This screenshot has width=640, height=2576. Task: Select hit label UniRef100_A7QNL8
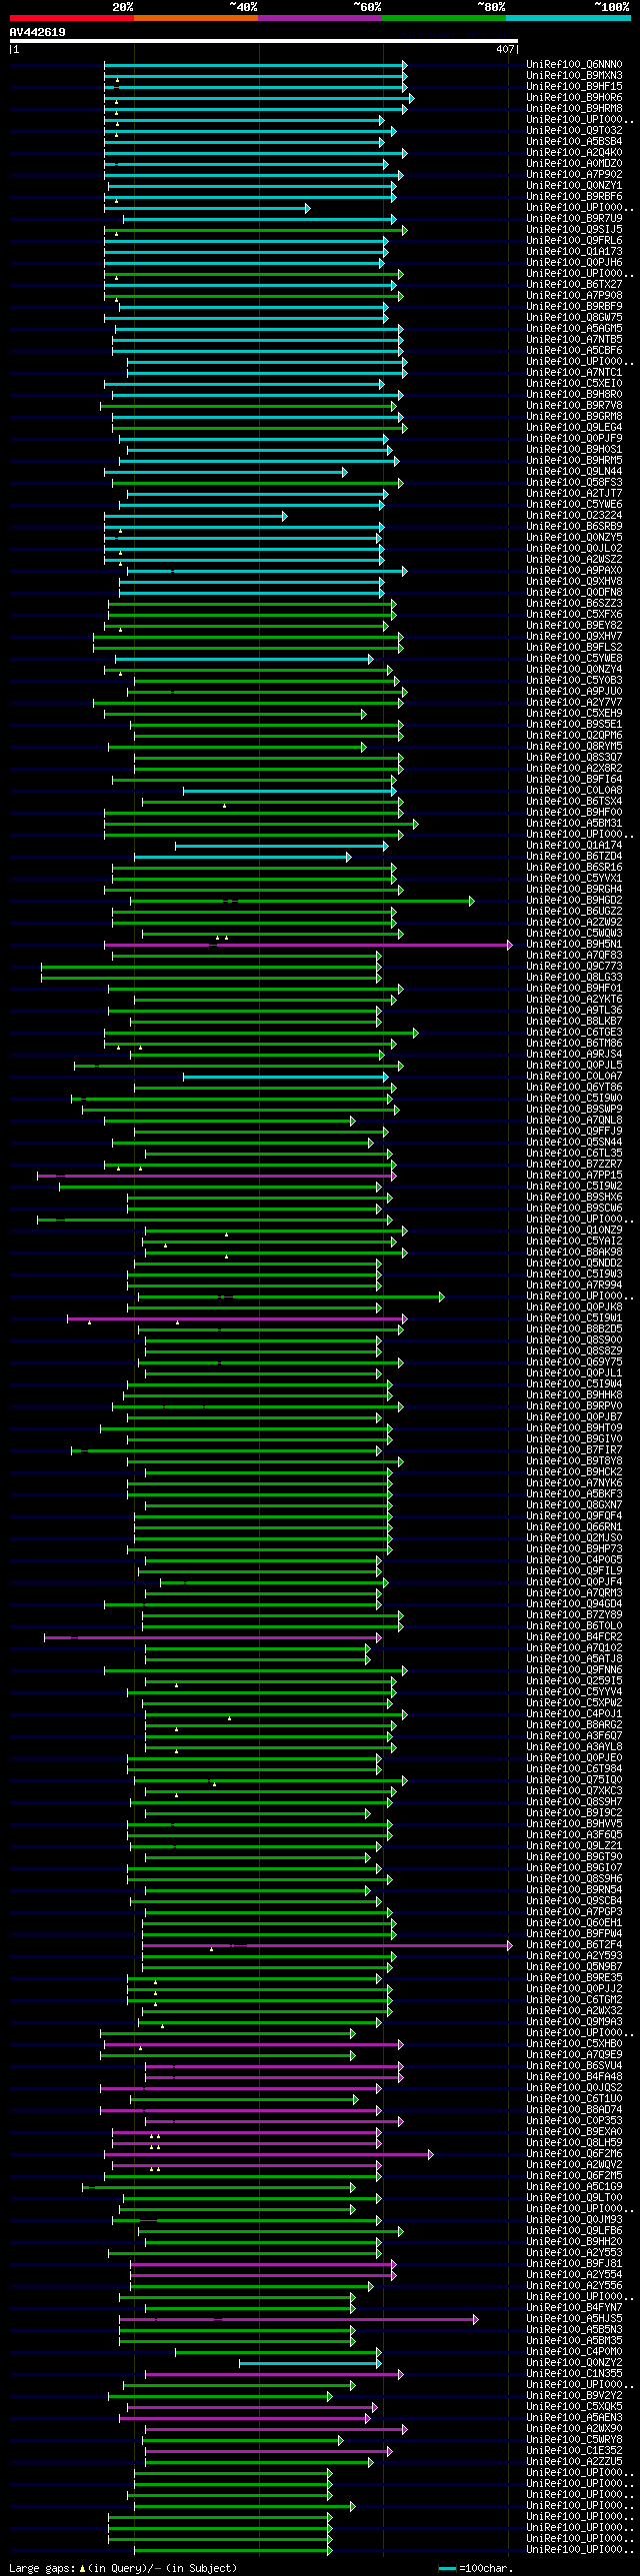click(574, 1121)
